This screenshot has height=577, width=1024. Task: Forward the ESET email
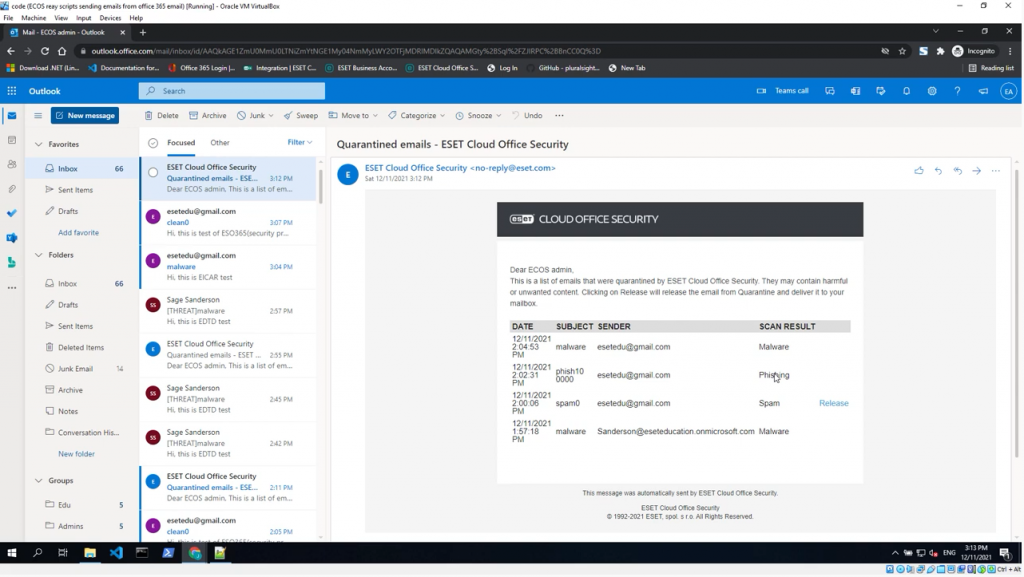click(x=976, y=170)
